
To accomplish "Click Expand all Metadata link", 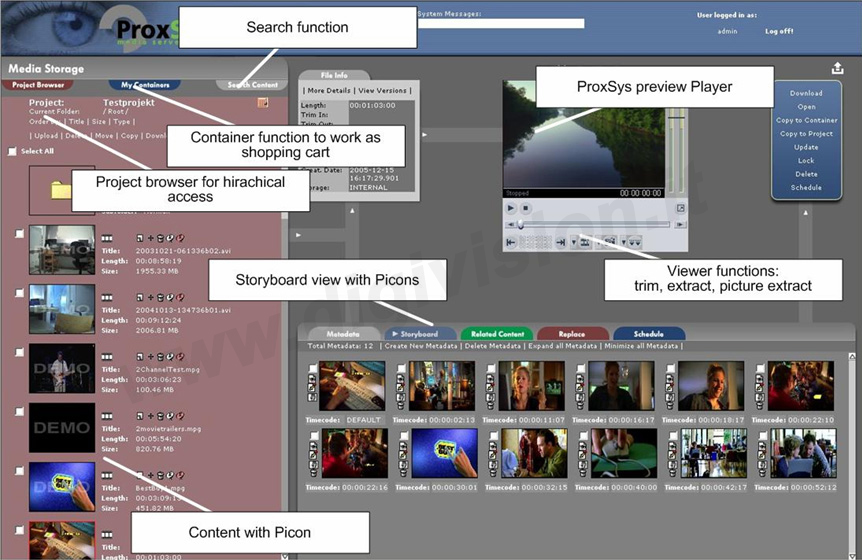I will click(562, 346).
